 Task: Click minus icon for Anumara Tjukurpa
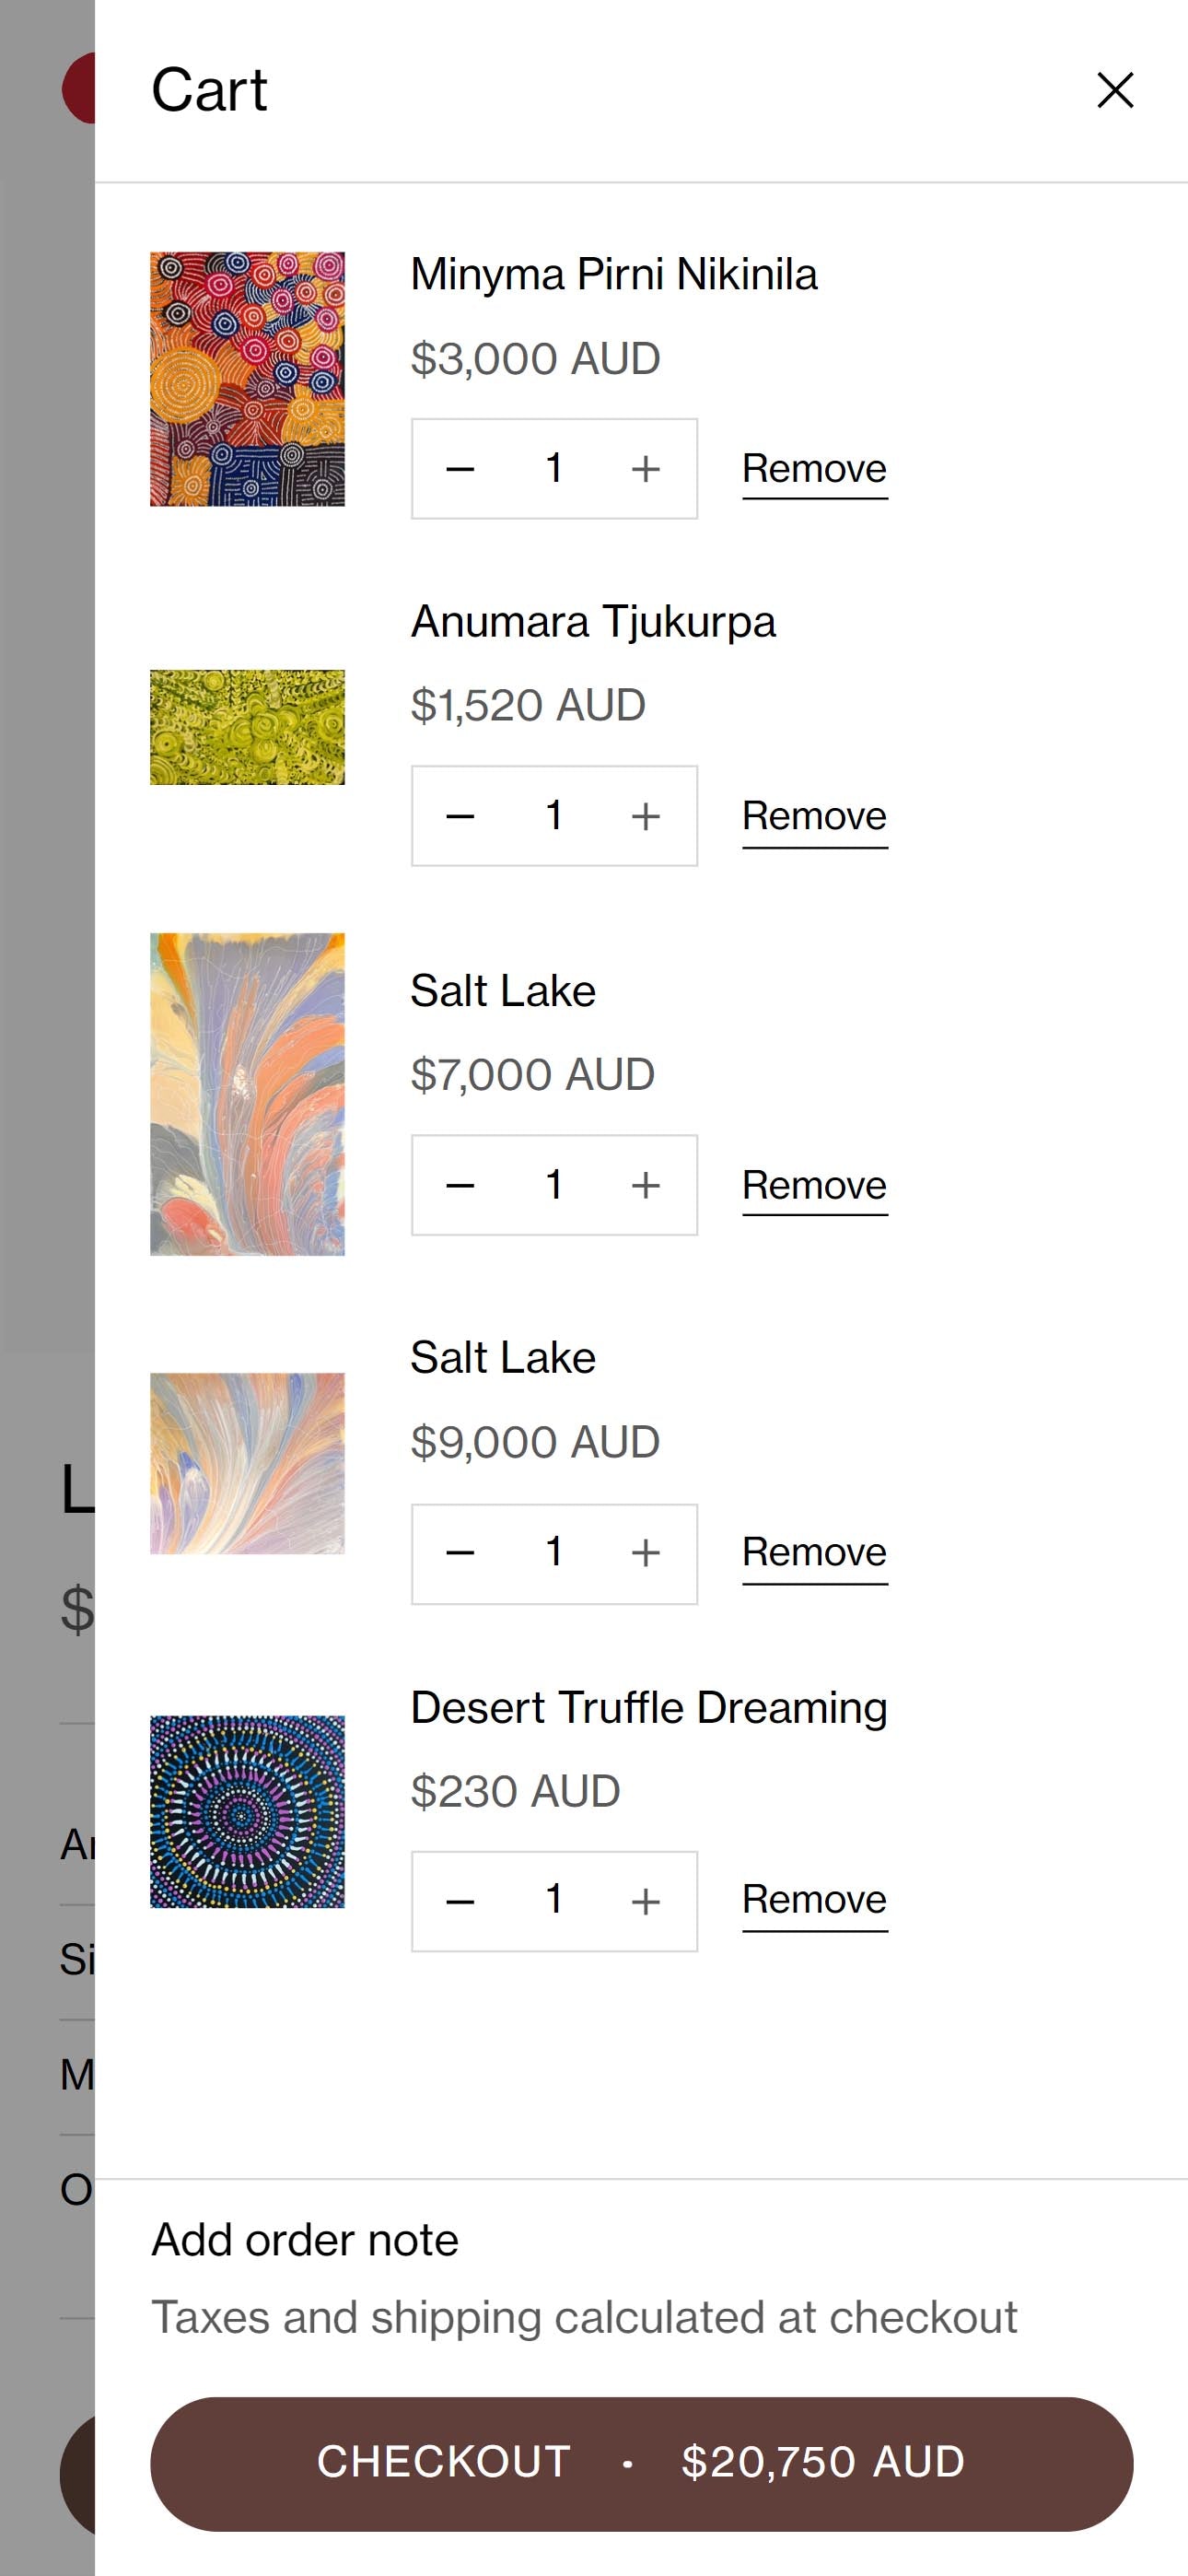click(x=460, y=816)
